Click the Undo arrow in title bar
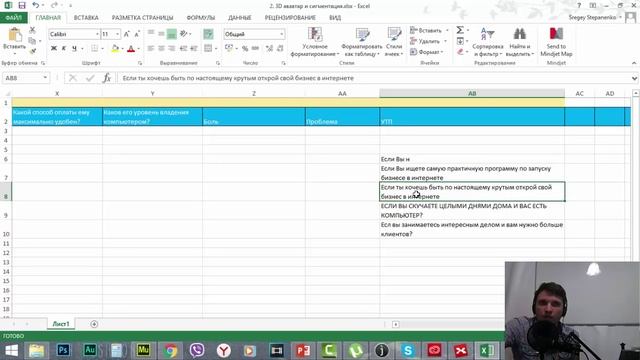640x360 pixels. tap(36, 6)
